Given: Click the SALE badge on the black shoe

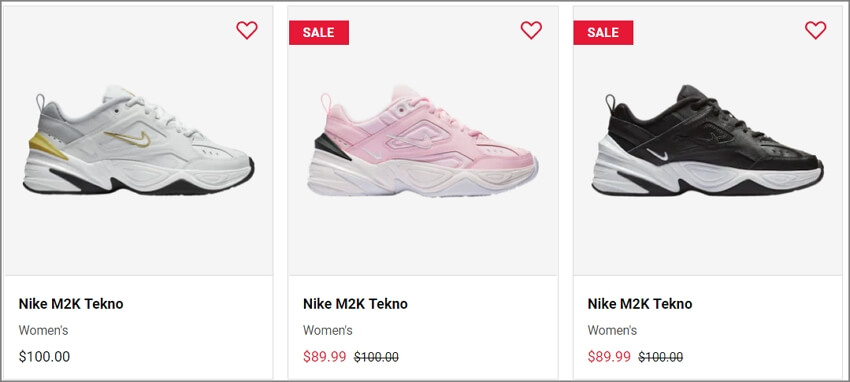Looking at the screenshot, I should 603,33.
